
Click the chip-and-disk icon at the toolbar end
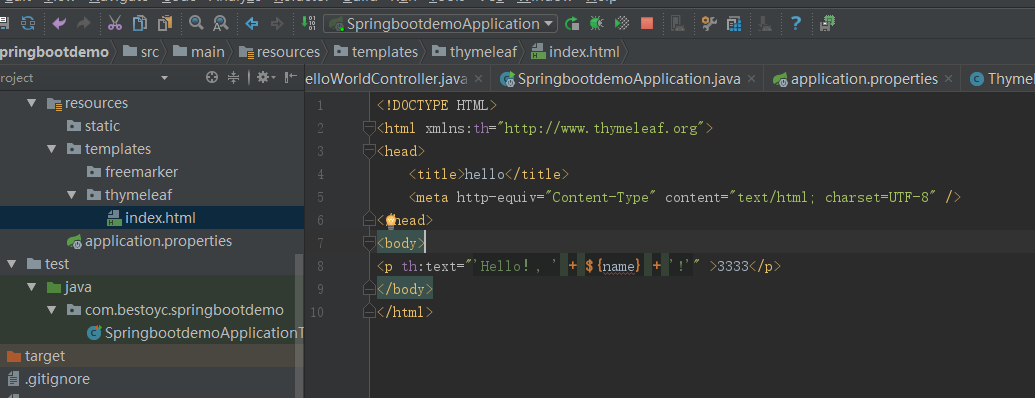tap(827, 24)
